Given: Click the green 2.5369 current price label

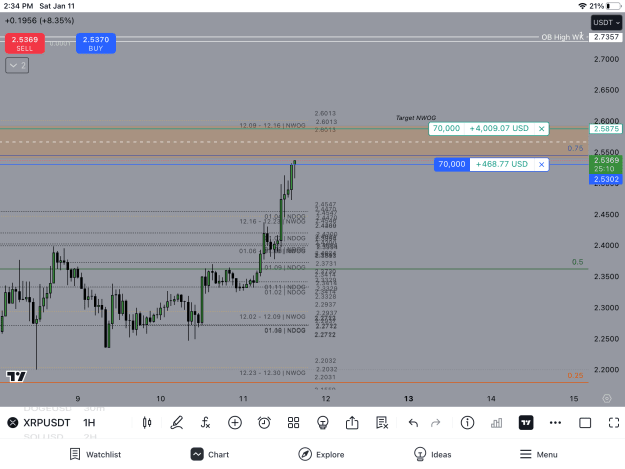Looking at the screenshot, I should [606, 164].
